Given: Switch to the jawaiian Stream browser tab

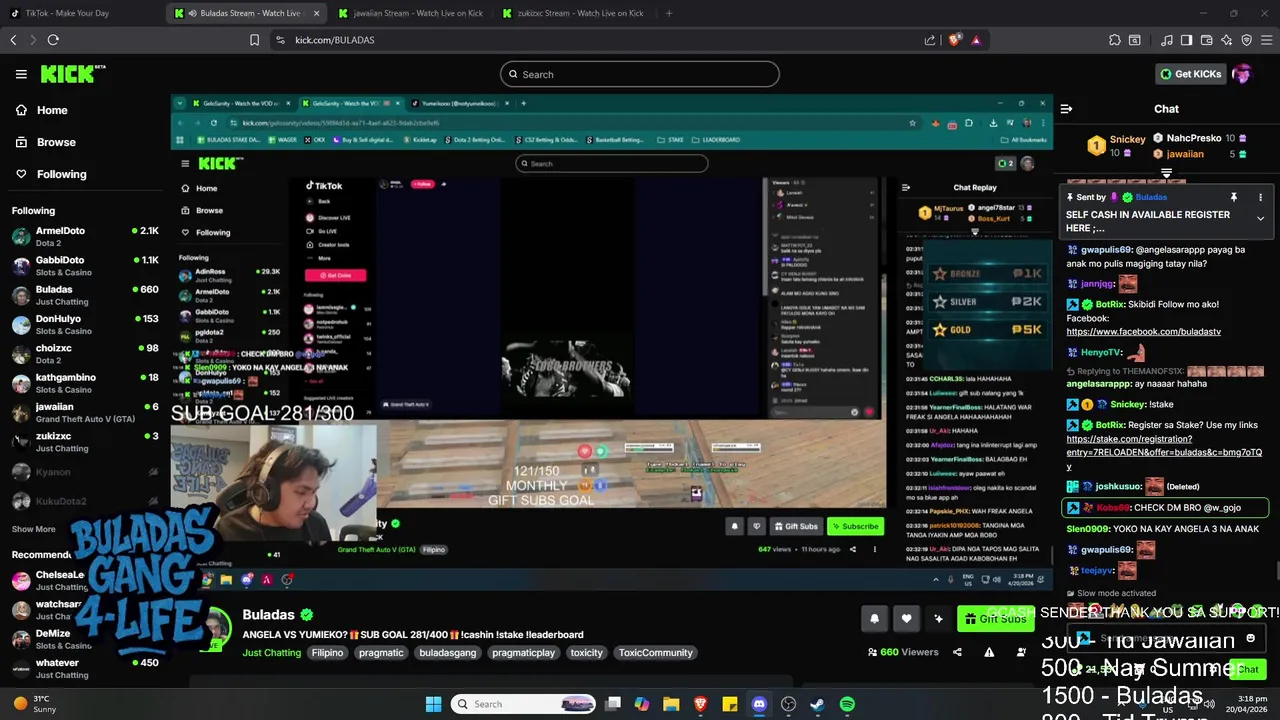Looking at the screenshot, I should tap(410, 13).
